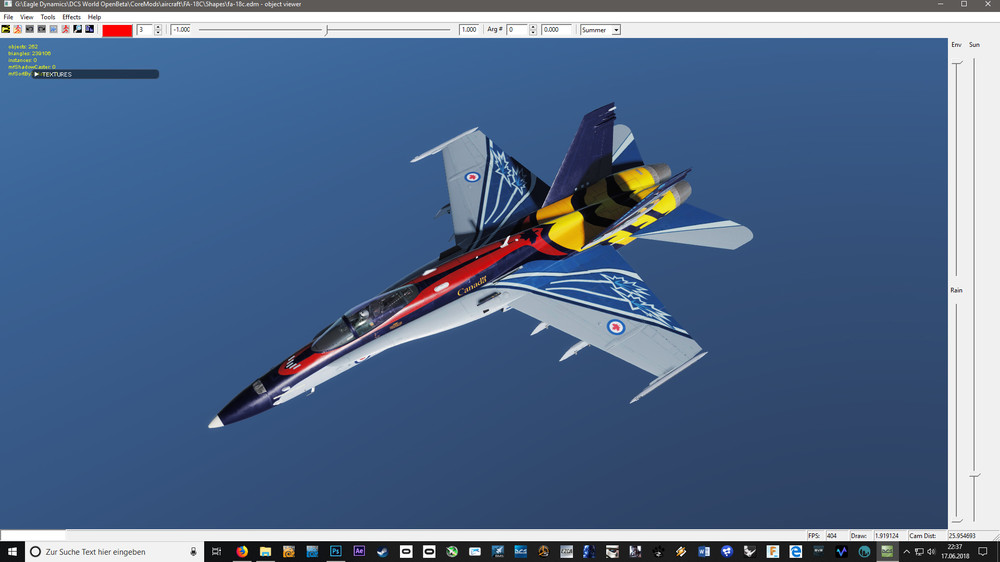The width and height of the screenshot is (1000, 562).
Task: Open Task View from the taskbar
Action: pyautogui.click(x=217, y=552)
